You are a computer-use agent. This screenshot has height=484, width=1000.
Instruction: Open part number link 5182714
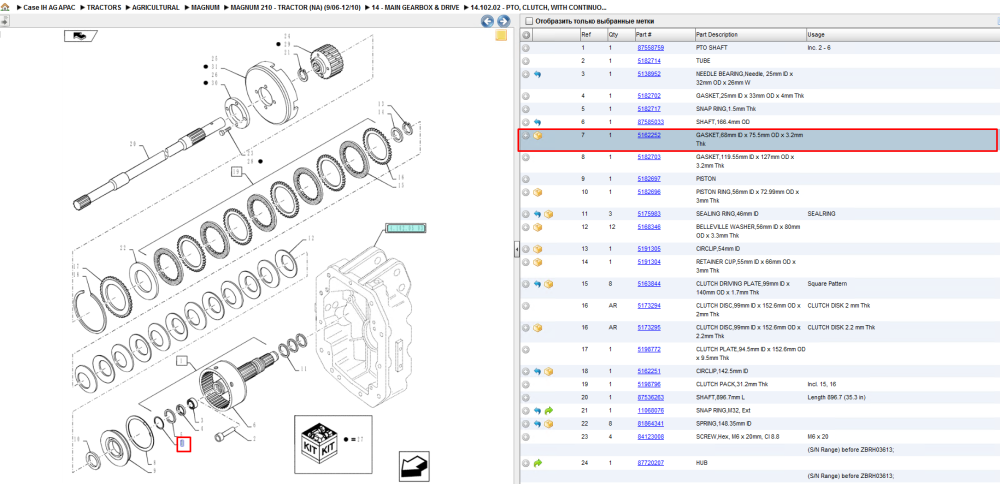click(x=649, y=61)
